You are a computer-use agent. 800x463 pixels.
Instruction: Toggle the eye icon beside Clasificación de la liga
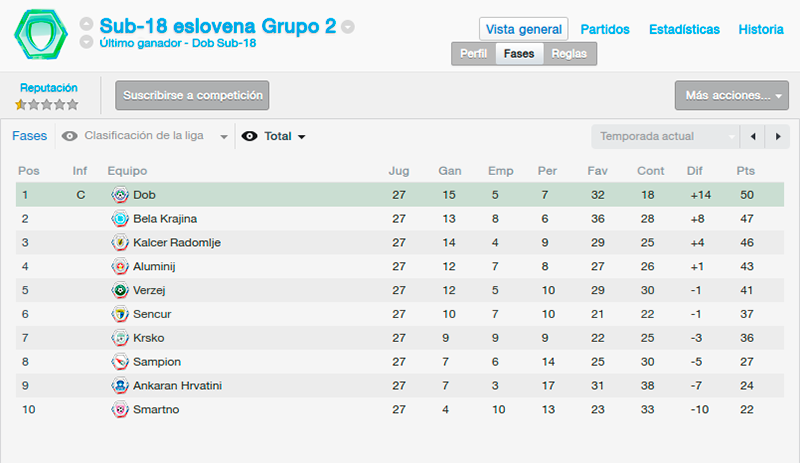point(69,136)
